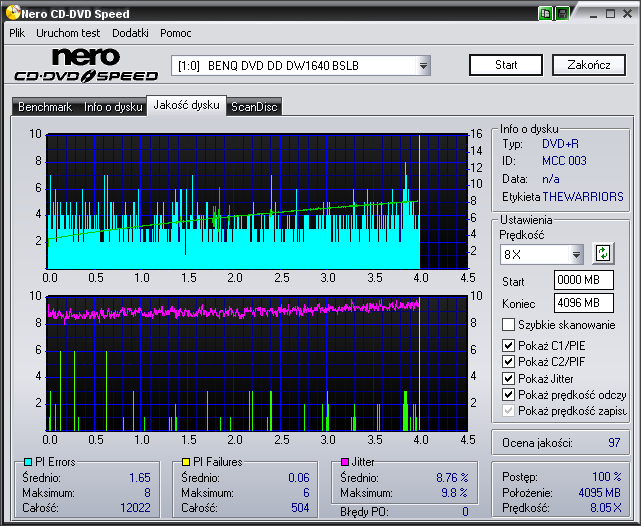Open the BENQ DVD drive selection dropdown
The width and height of the screenshot is (641, 526).
tap(423, 66)
